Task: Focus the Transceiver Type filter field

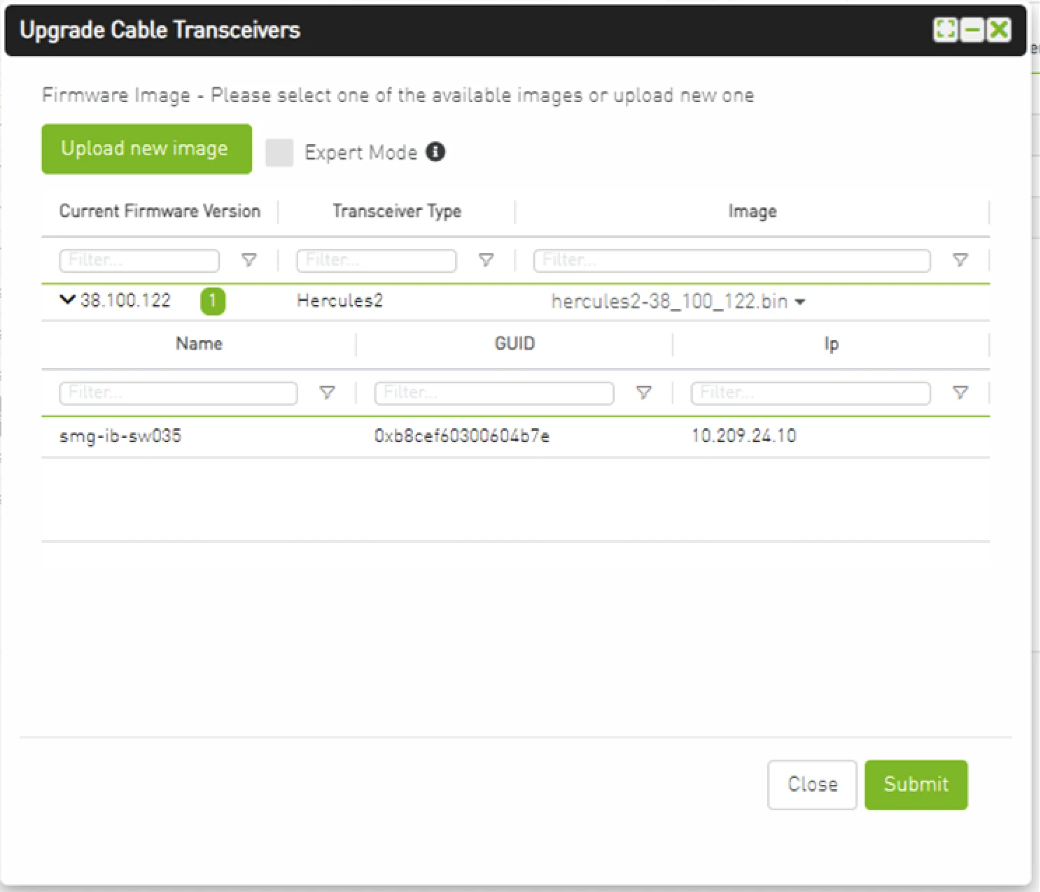Action: (376, 260)
